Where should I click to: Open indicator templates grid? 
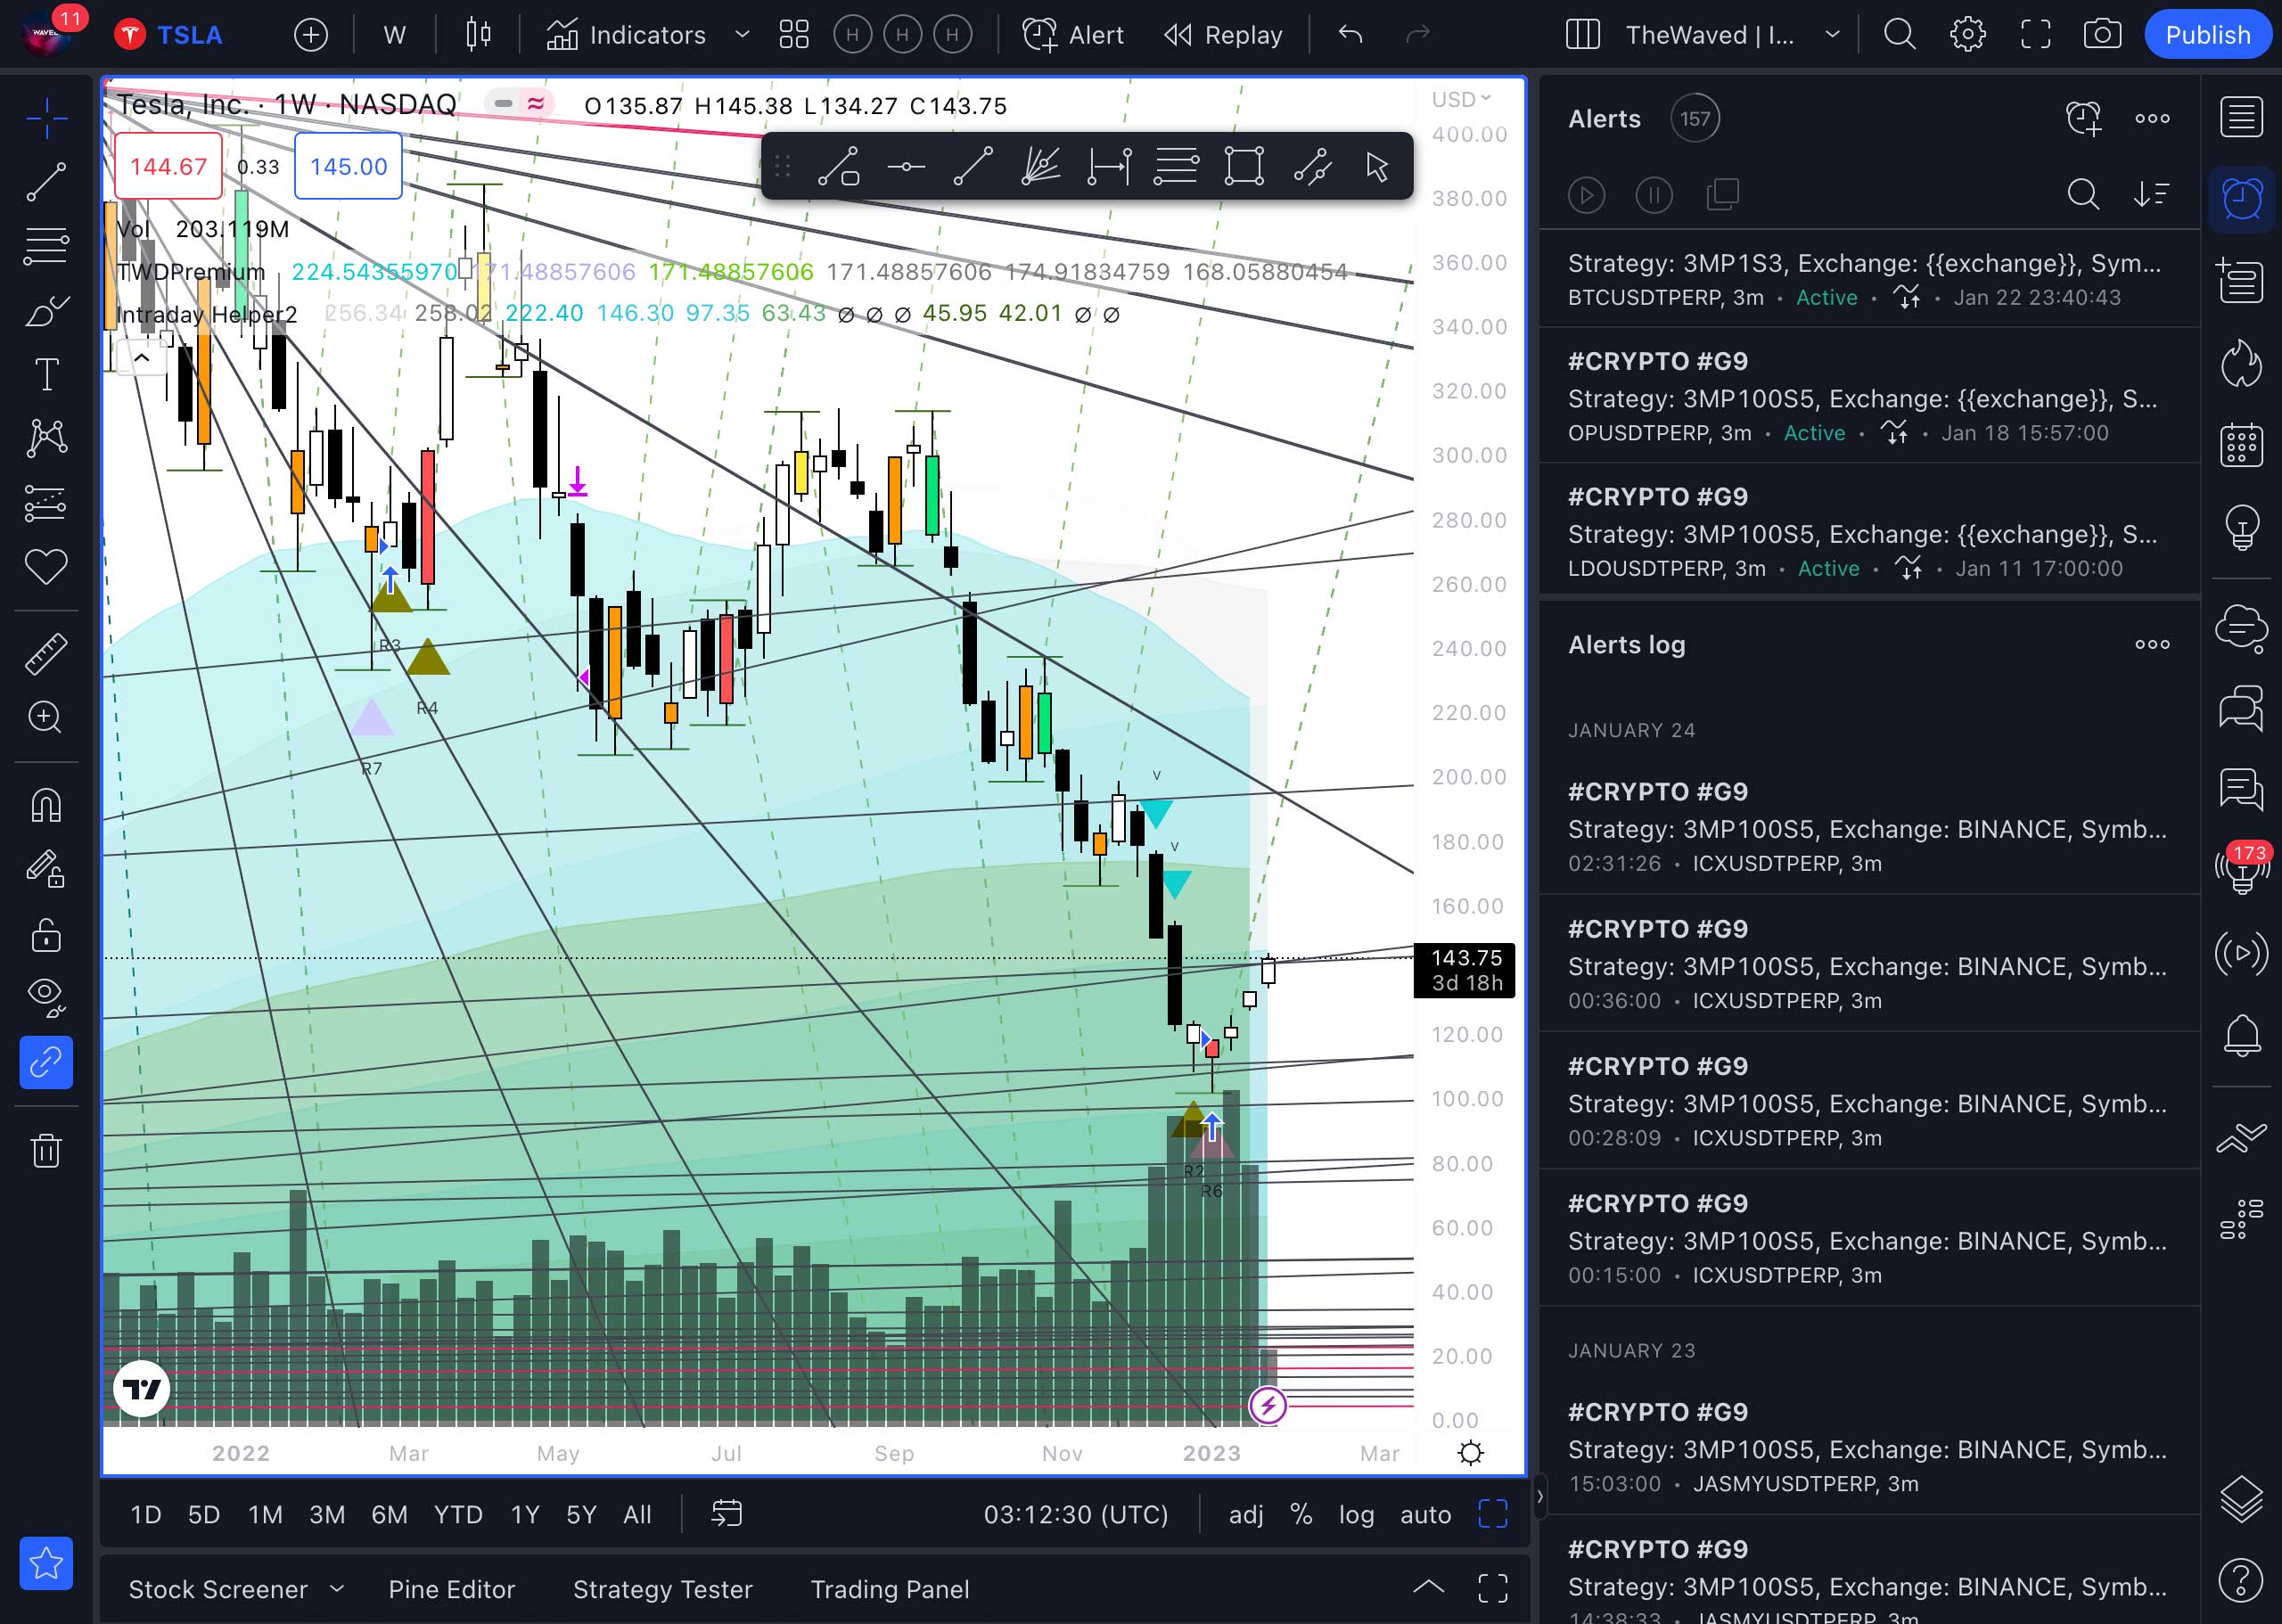pyautogui.click(x=794, y=35)
